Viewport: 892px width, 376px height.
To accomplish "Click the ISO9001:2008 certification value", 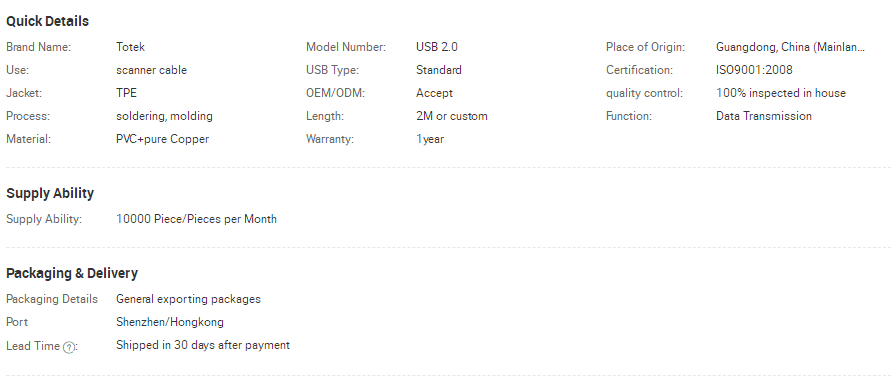I will point(754,70).
